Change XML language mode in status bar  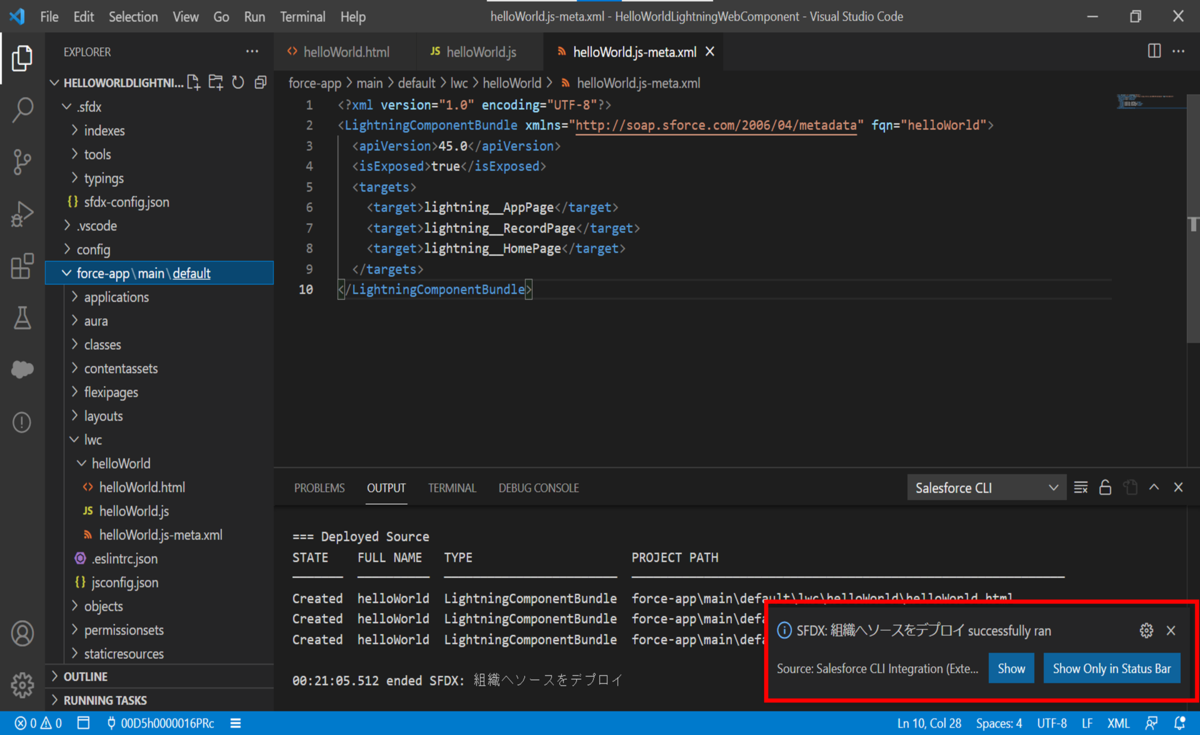point(1118,723)
